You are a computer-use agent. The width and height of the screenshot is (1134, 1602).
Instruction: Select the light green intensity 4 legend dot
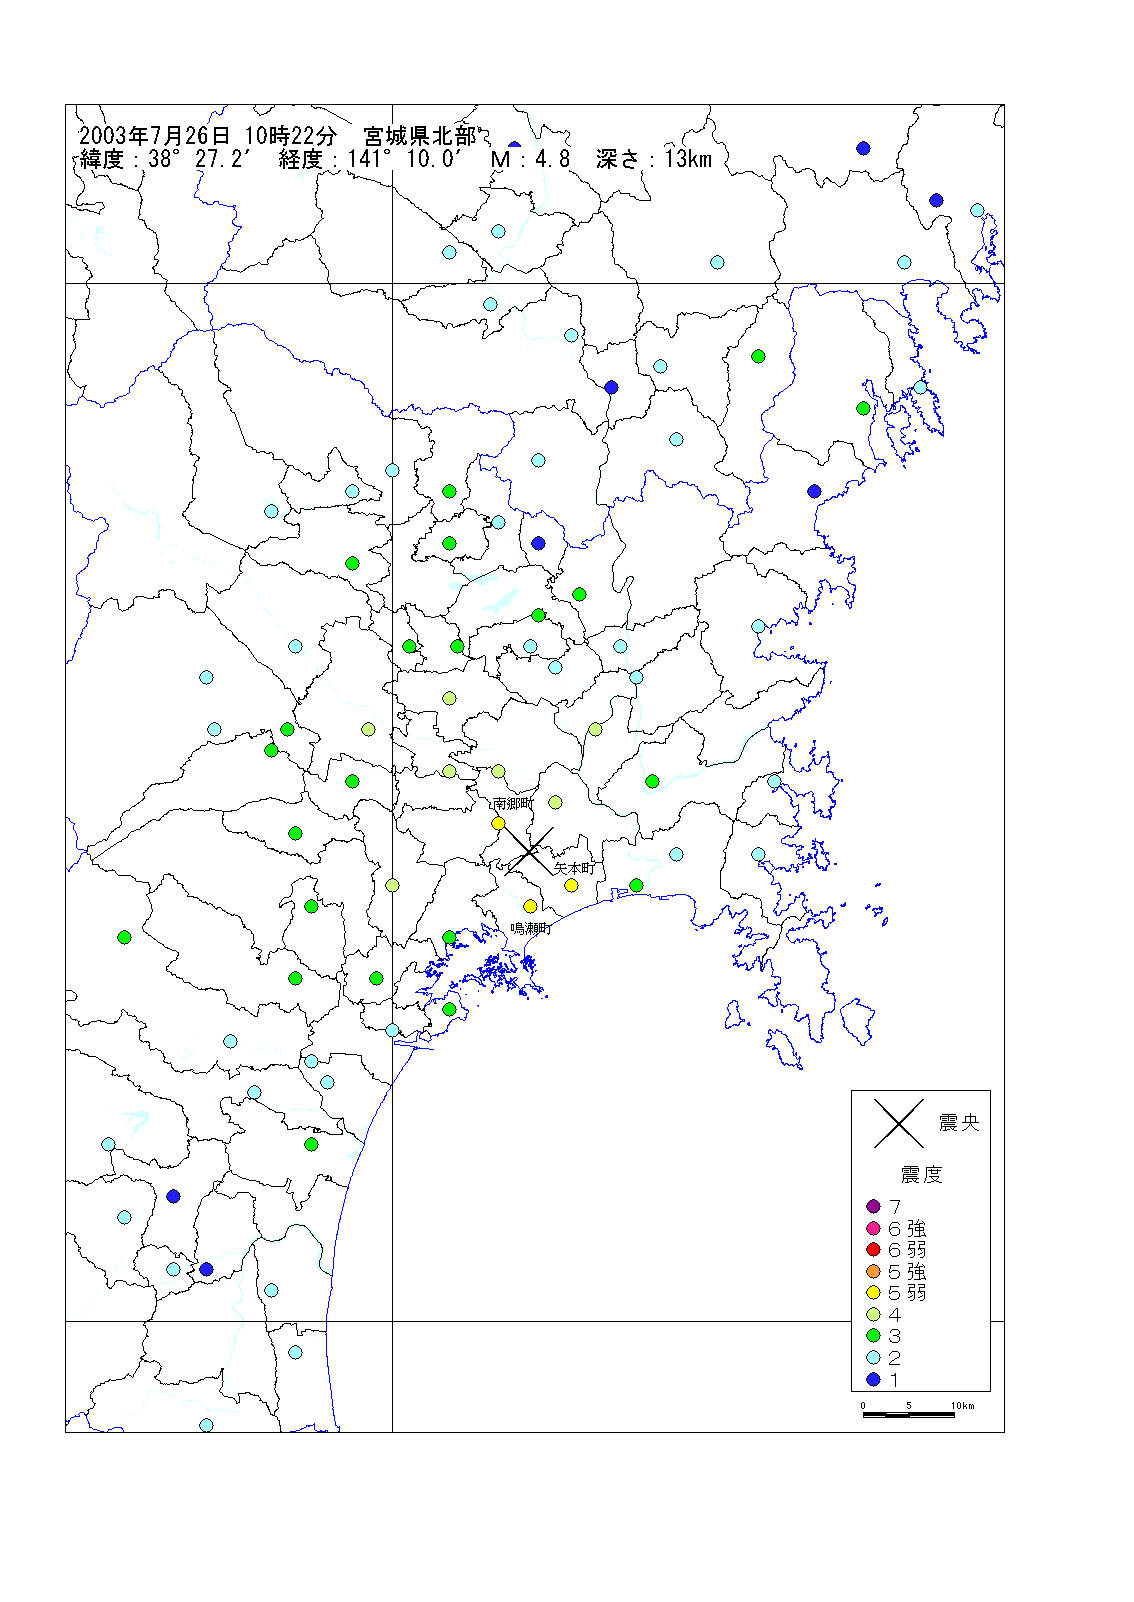(873, 1315)
